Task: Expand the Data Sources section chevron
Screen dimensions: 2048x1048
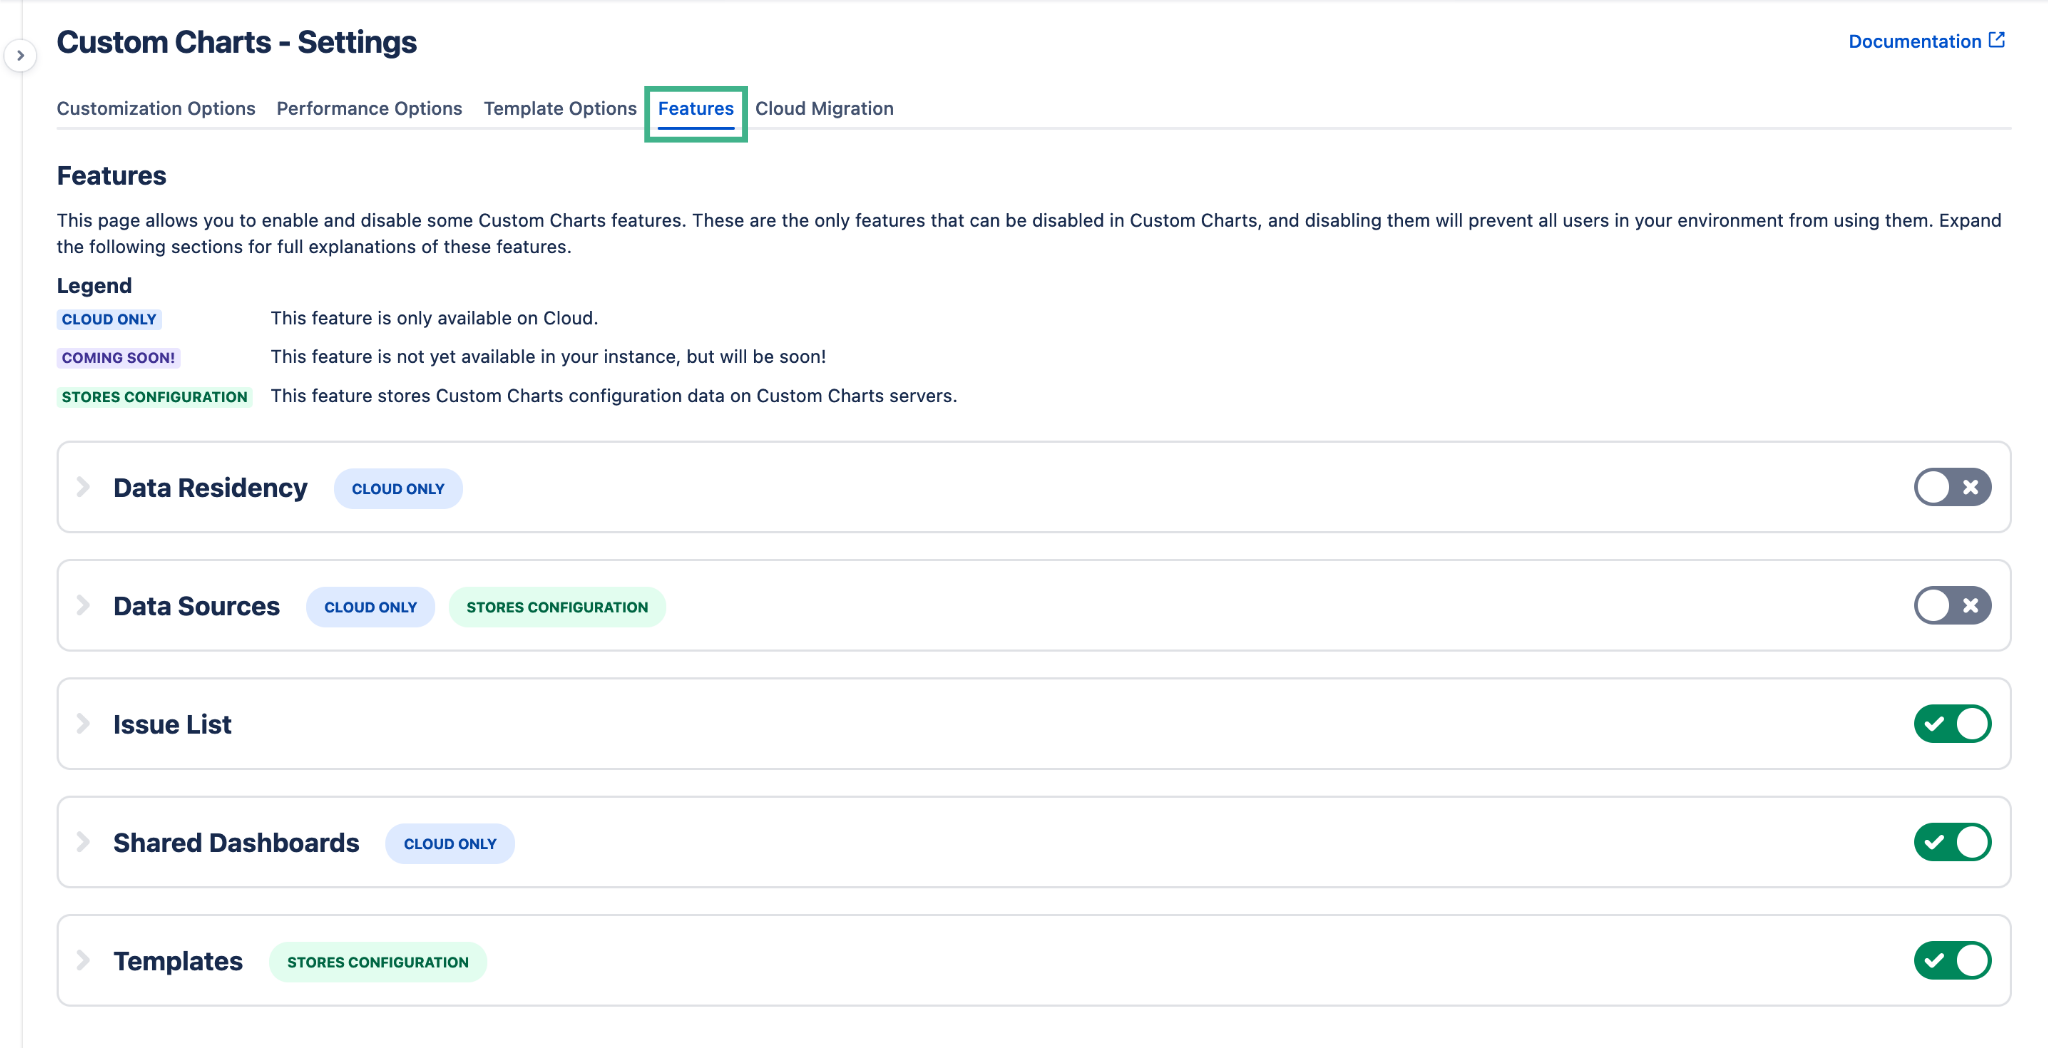Action: point(84,606)
